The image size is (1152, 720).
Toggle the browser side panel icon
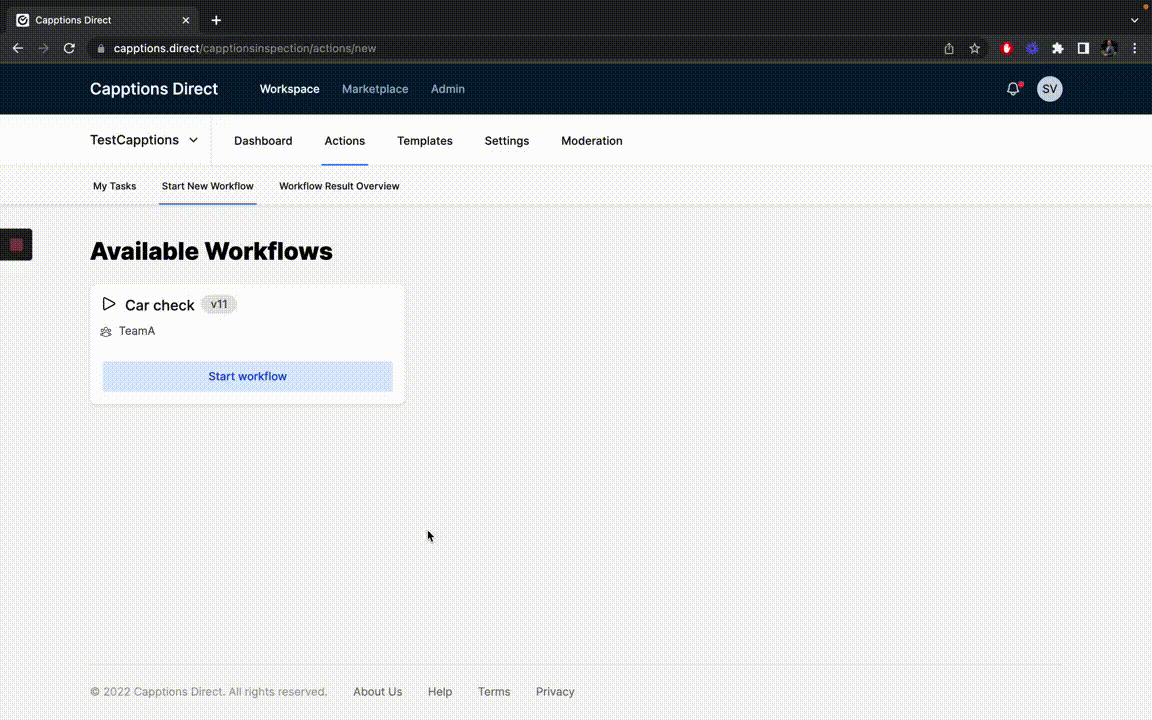tap(1083, 48)
